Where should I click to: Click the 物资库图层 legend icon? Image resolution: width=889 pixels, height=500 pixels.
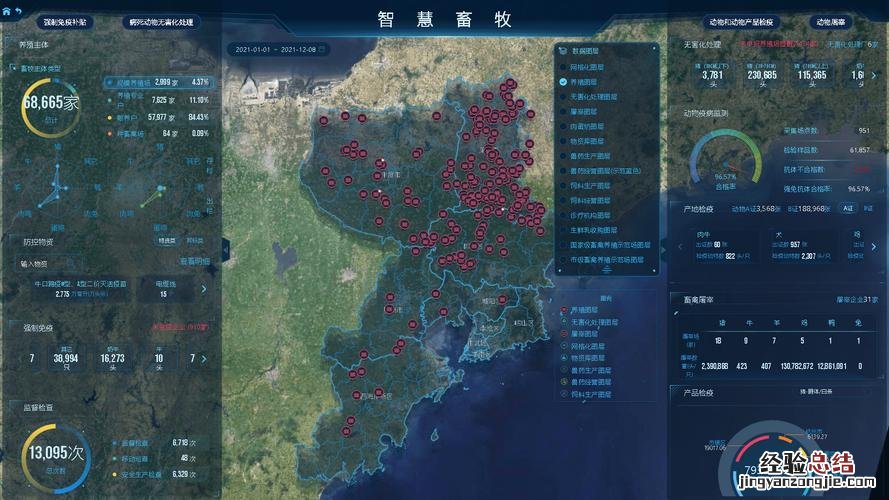pyautogui.click(x=564, y=357)
